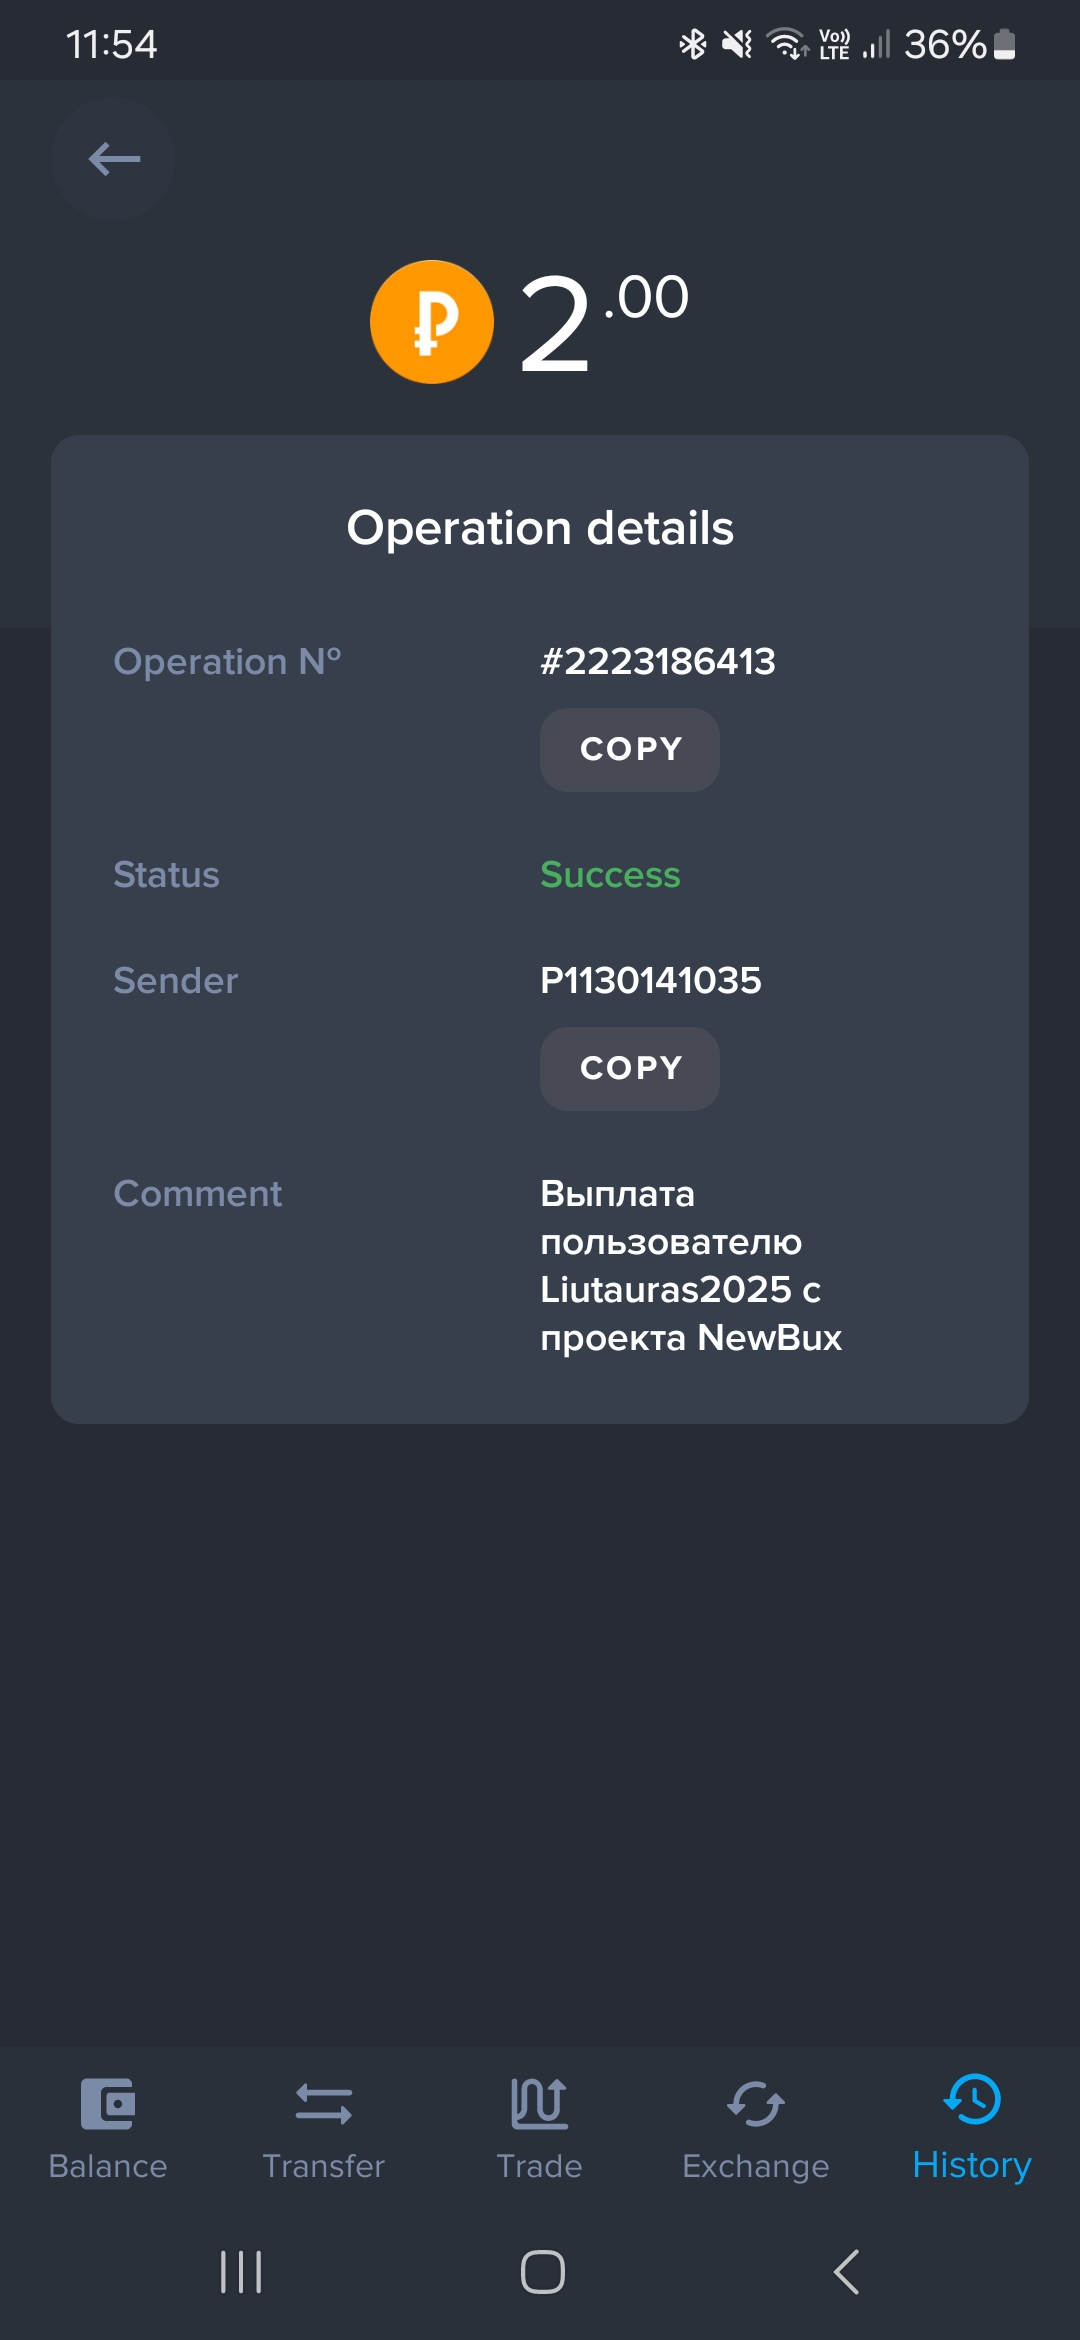The width and height of the screenshot is (1080, 2340).
Task: Open the Transfer arrows icon
Action: [x=324, y=2104]
